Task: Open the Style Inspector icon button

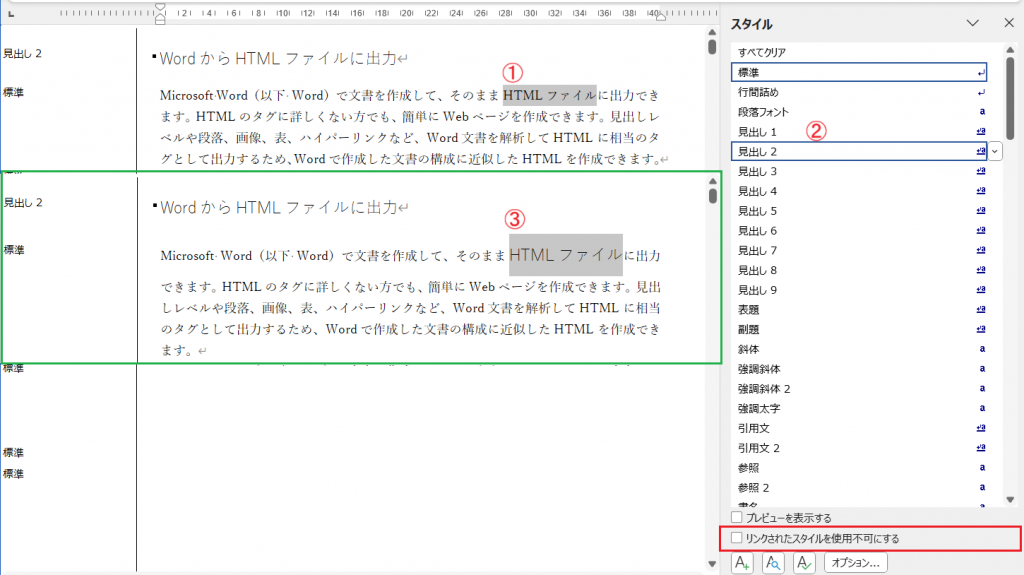Action: 773,563
